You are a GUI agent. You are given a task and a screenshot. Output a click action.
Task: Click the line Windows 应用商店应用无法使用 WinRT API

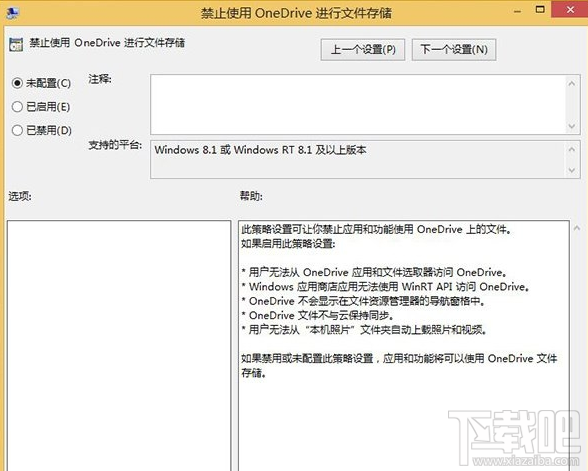coord(386,286)
